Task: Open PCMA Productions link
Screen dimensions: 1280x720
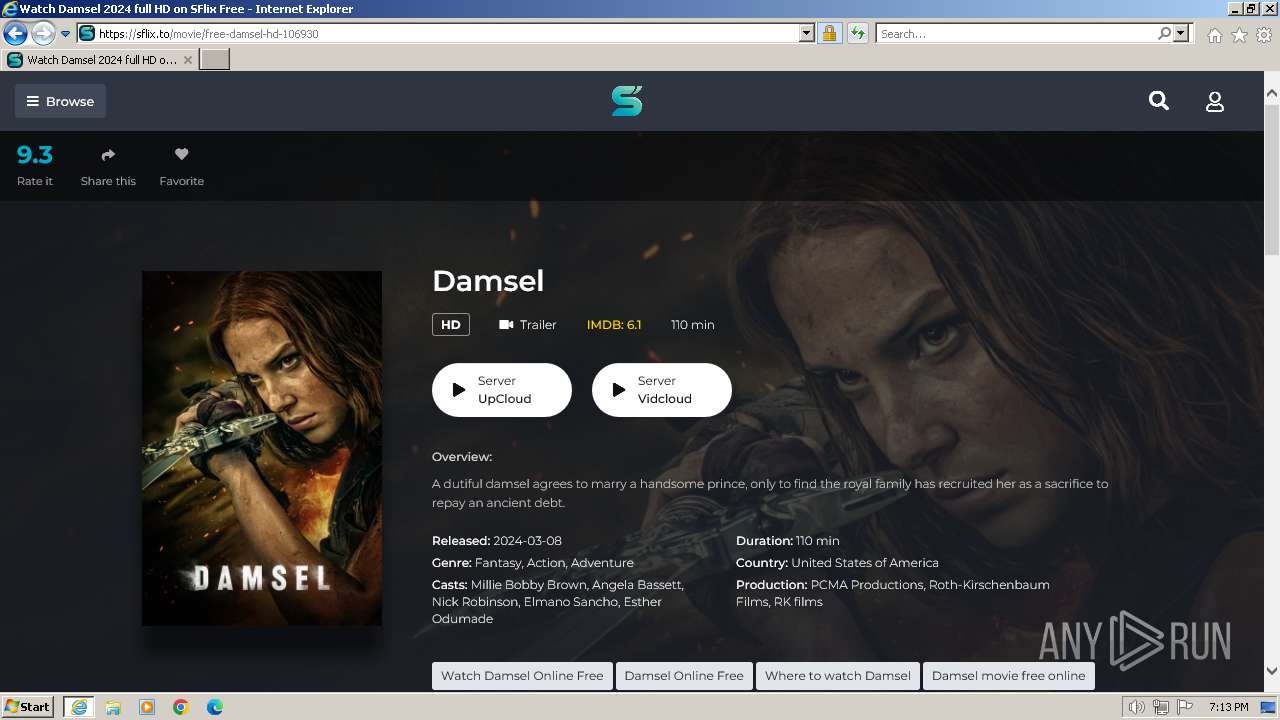Action: pos(867,584)
